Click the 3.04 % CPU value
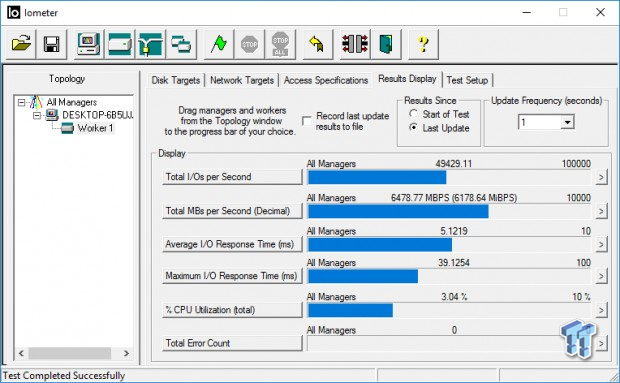The image size is (620, 383). (454, 296)
